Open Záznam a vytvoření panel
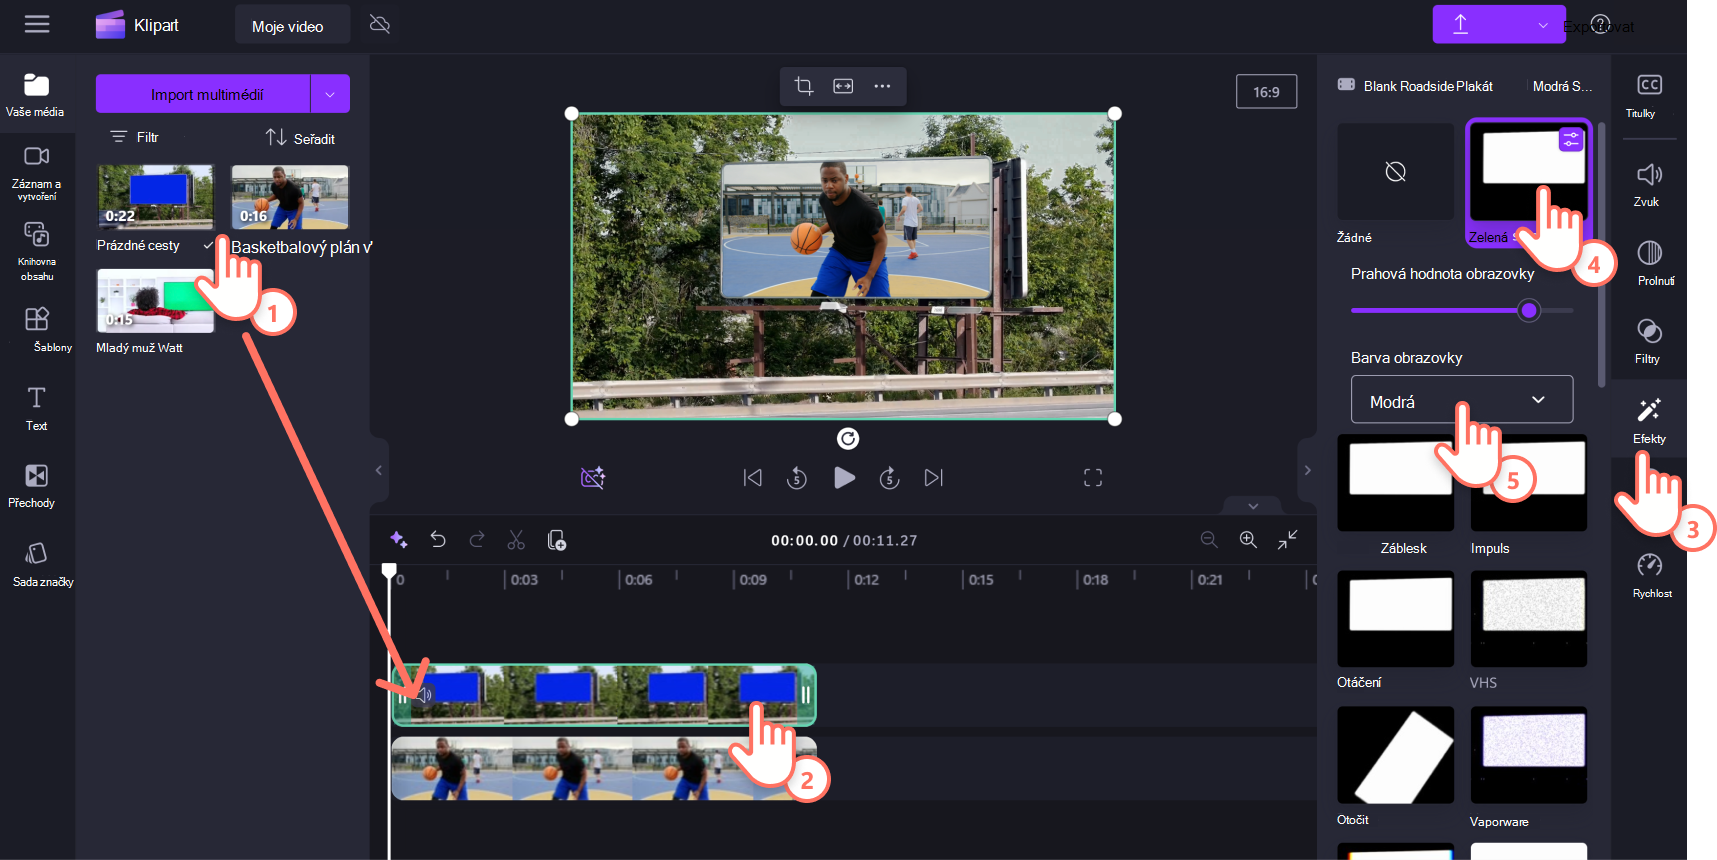Image resolution: width=1717 pixels, height=860 pixels. (x=36, y=172)
